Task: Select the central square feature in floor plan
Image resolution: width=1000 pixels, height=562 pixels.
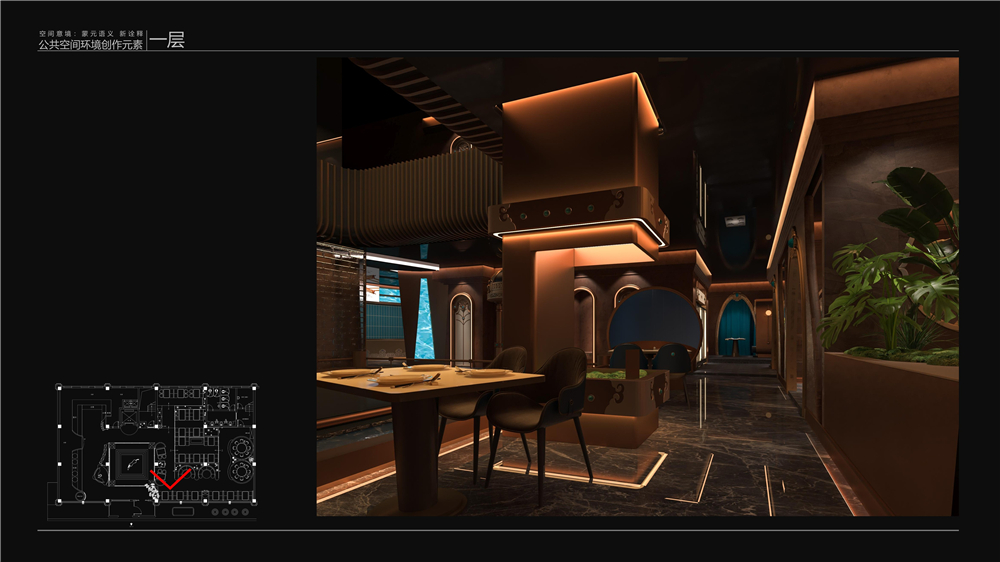Action: [x=131, y=461]
